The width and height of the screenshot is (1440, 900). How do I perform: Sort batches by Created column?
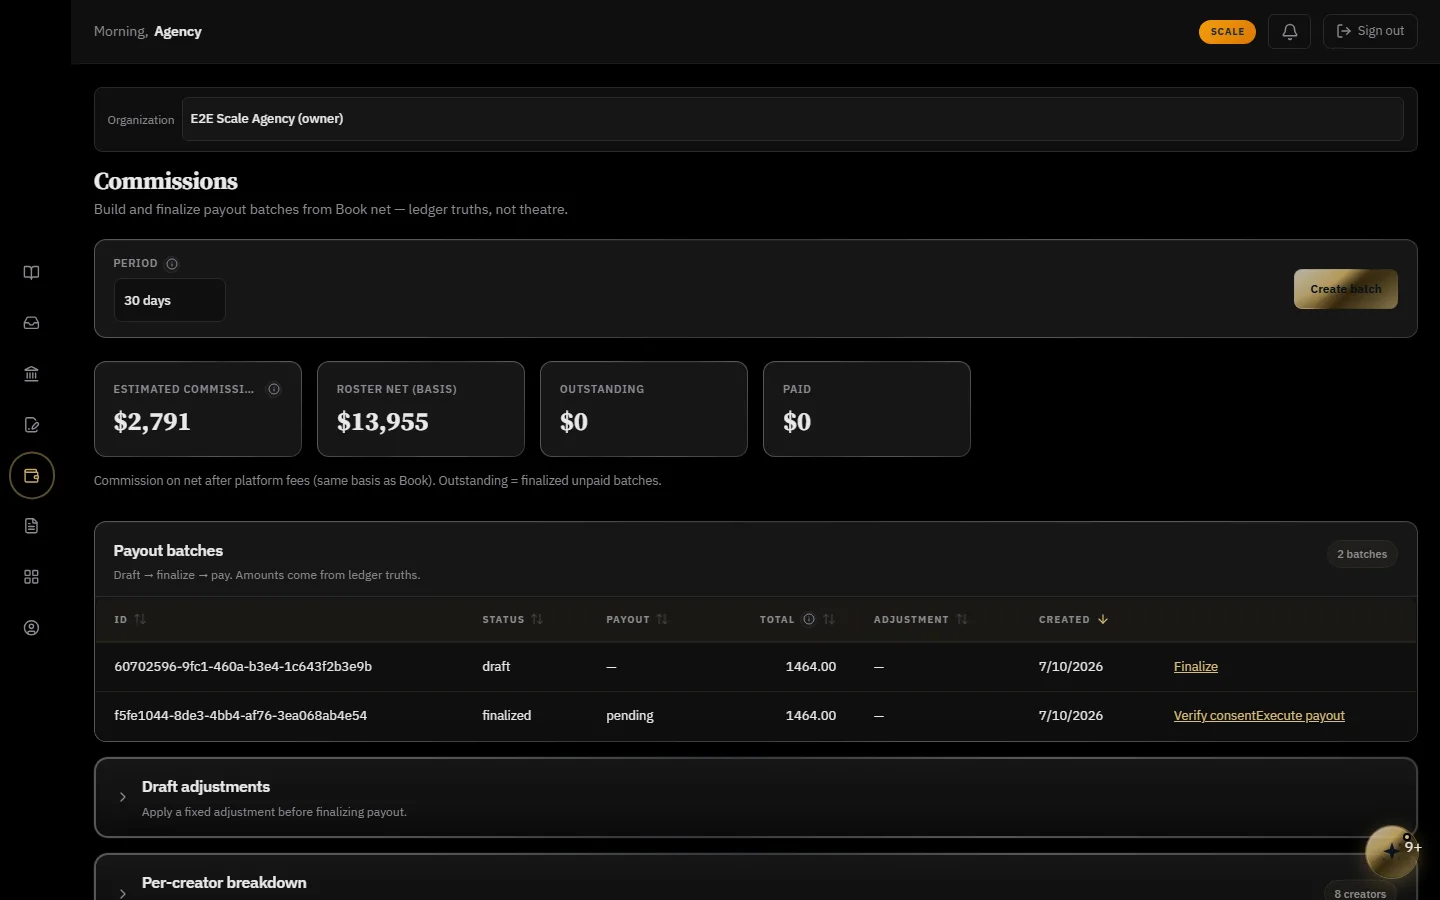pos(1073,620)
